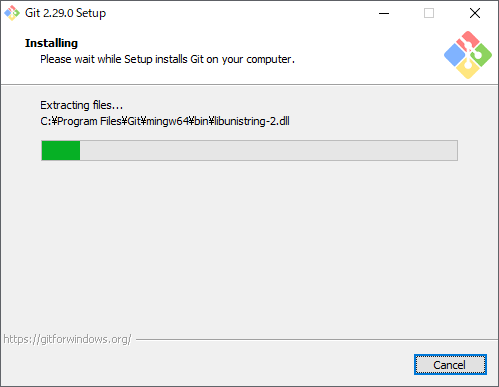Click the blue diamond of the Git logo

tap(454, 55)
